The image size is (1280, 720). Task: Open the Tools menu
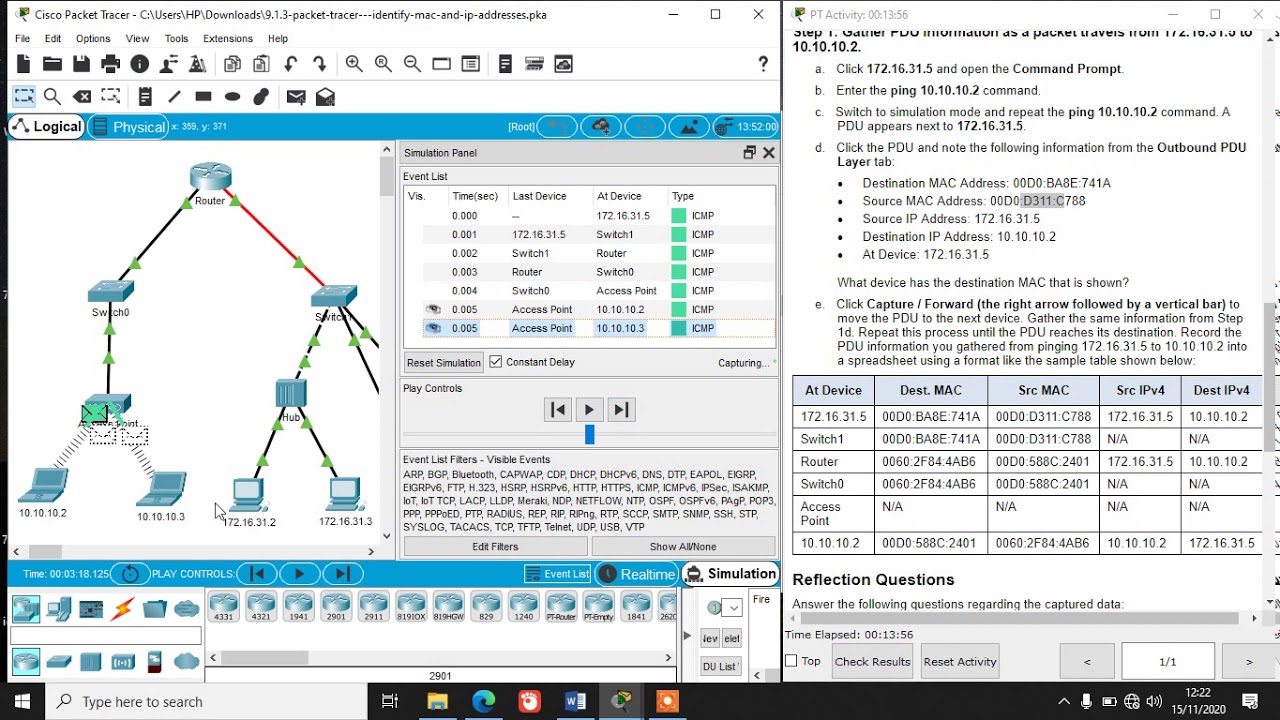(176, 38)
